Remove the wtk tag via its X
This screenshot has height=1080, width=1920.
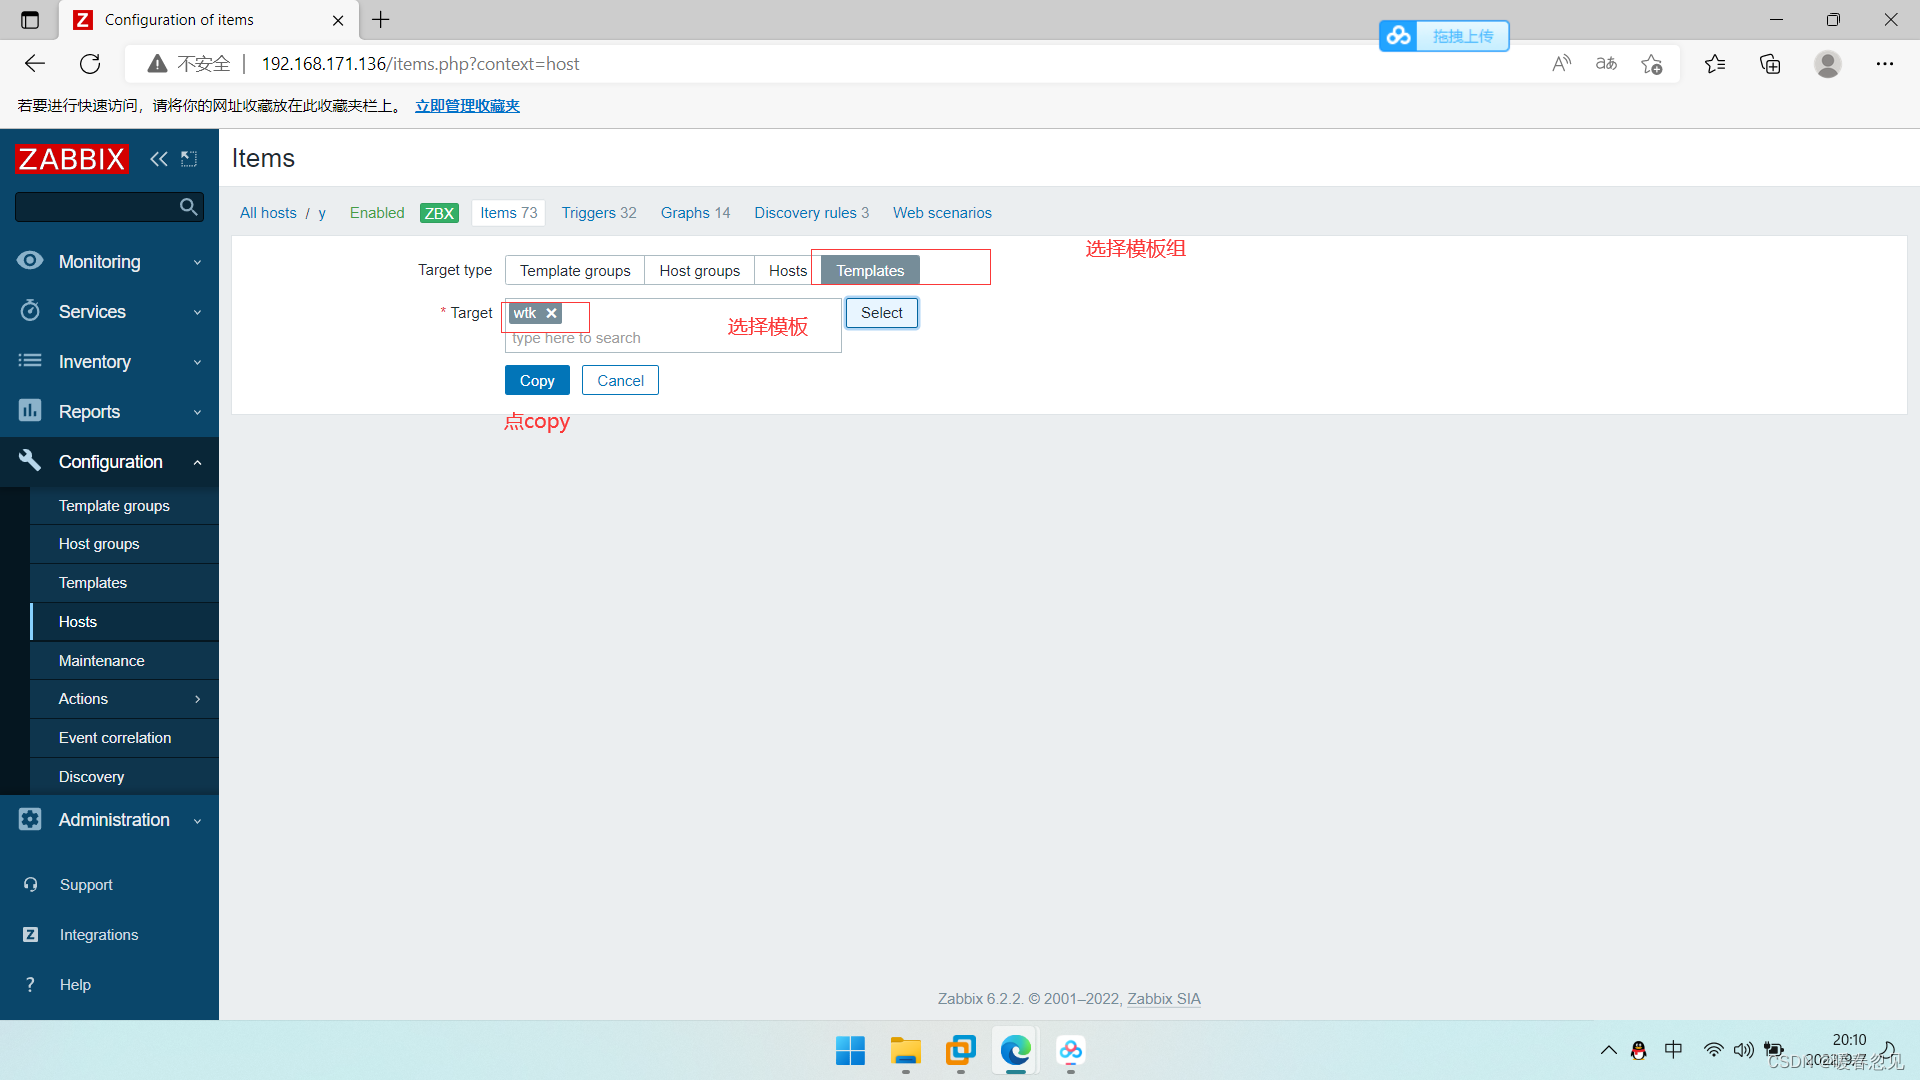click(x=551, y=313)
